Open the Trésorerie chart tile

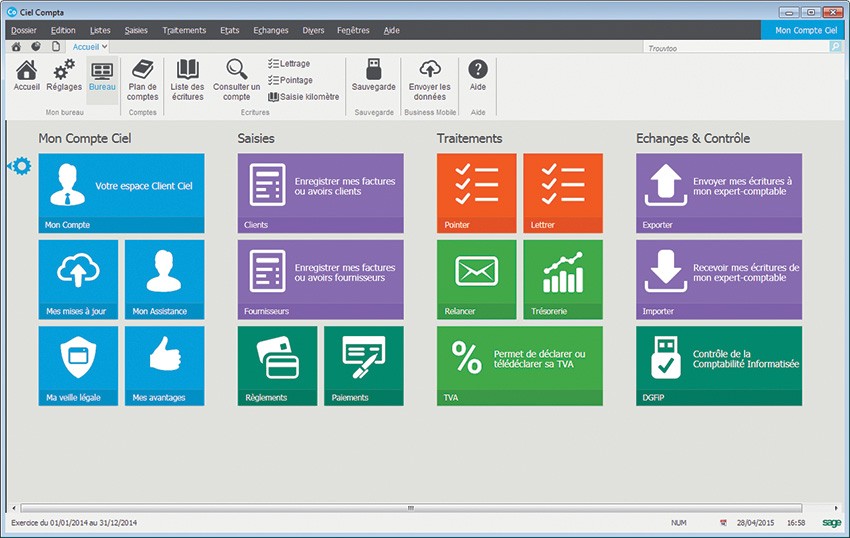(562, 279)
